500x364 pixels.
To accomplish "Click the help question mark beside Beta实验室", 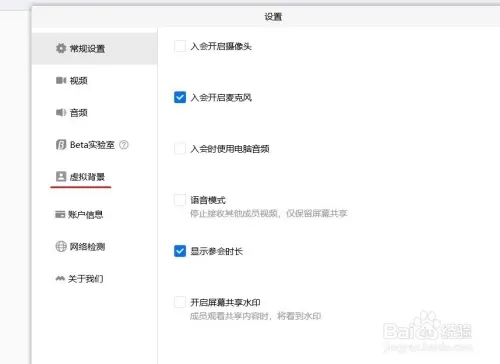I will pos(124,145).
